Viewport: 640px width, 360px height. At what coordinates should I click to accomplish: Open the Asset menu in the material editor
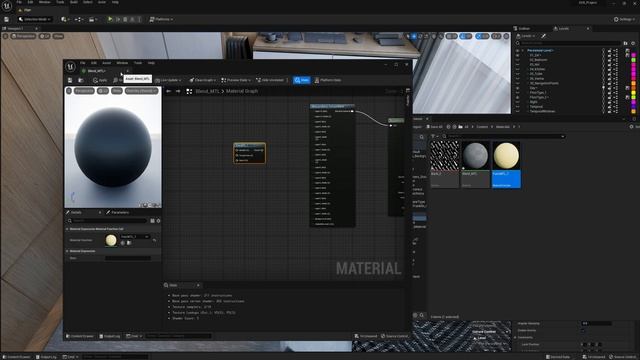[107, 63]
